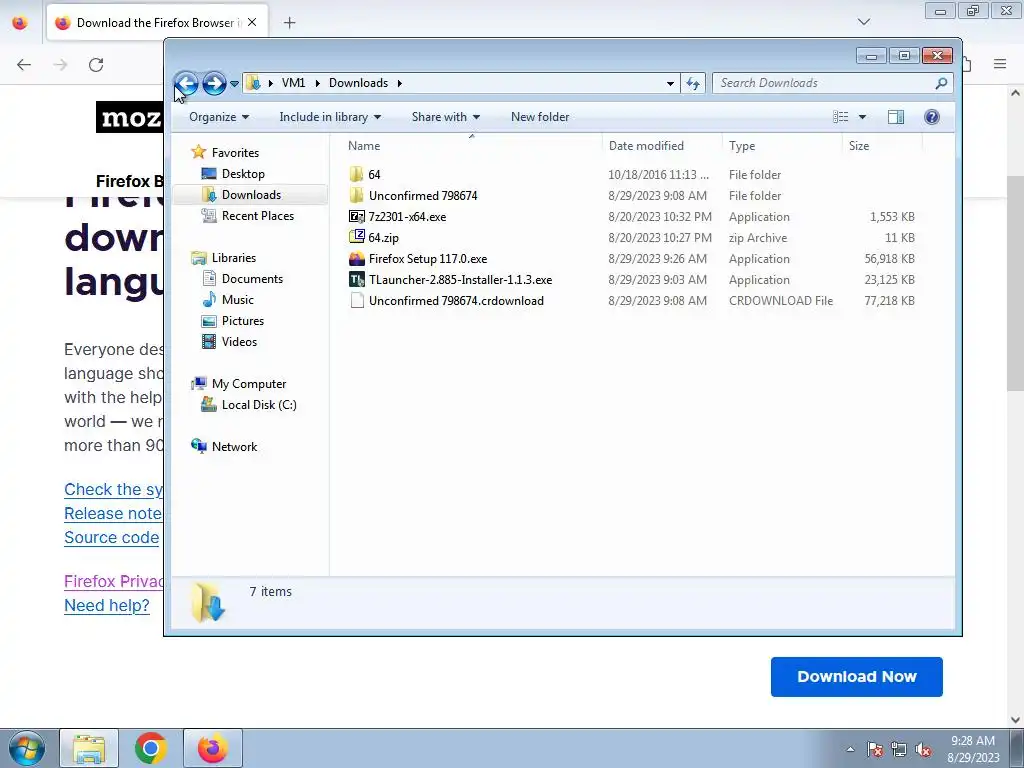Open Firefox application menu hamburger
The width and height of the screenshot is (1024, 768).
tap(1000, 64)
